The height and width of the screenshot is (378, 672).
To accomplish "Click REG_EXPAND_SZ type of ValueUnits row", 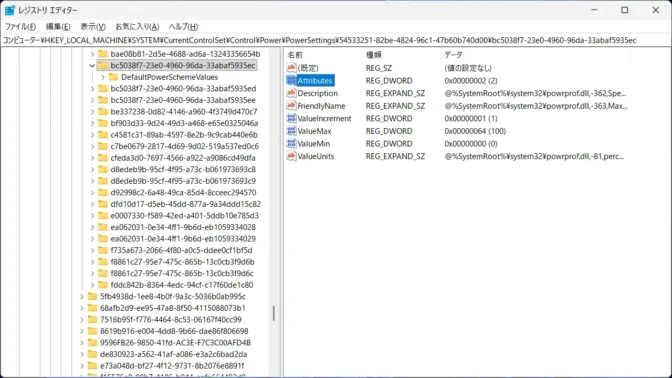I will (395, 156).
